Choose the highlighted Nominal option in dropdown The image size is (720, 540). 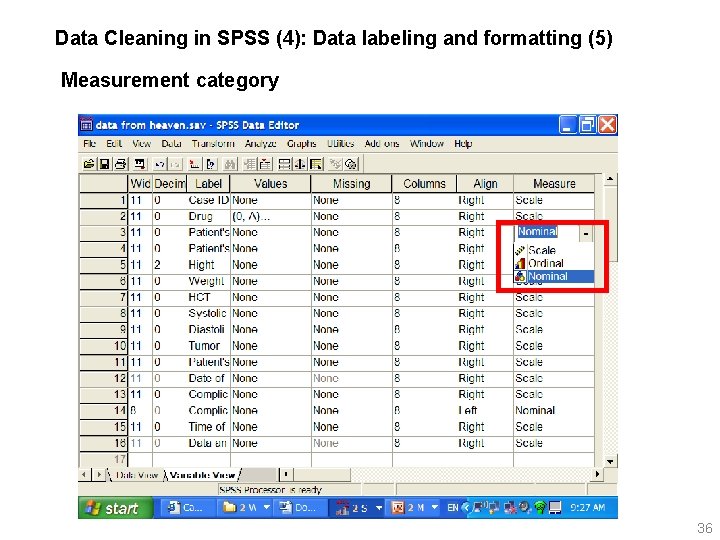(x=554, y=276)
